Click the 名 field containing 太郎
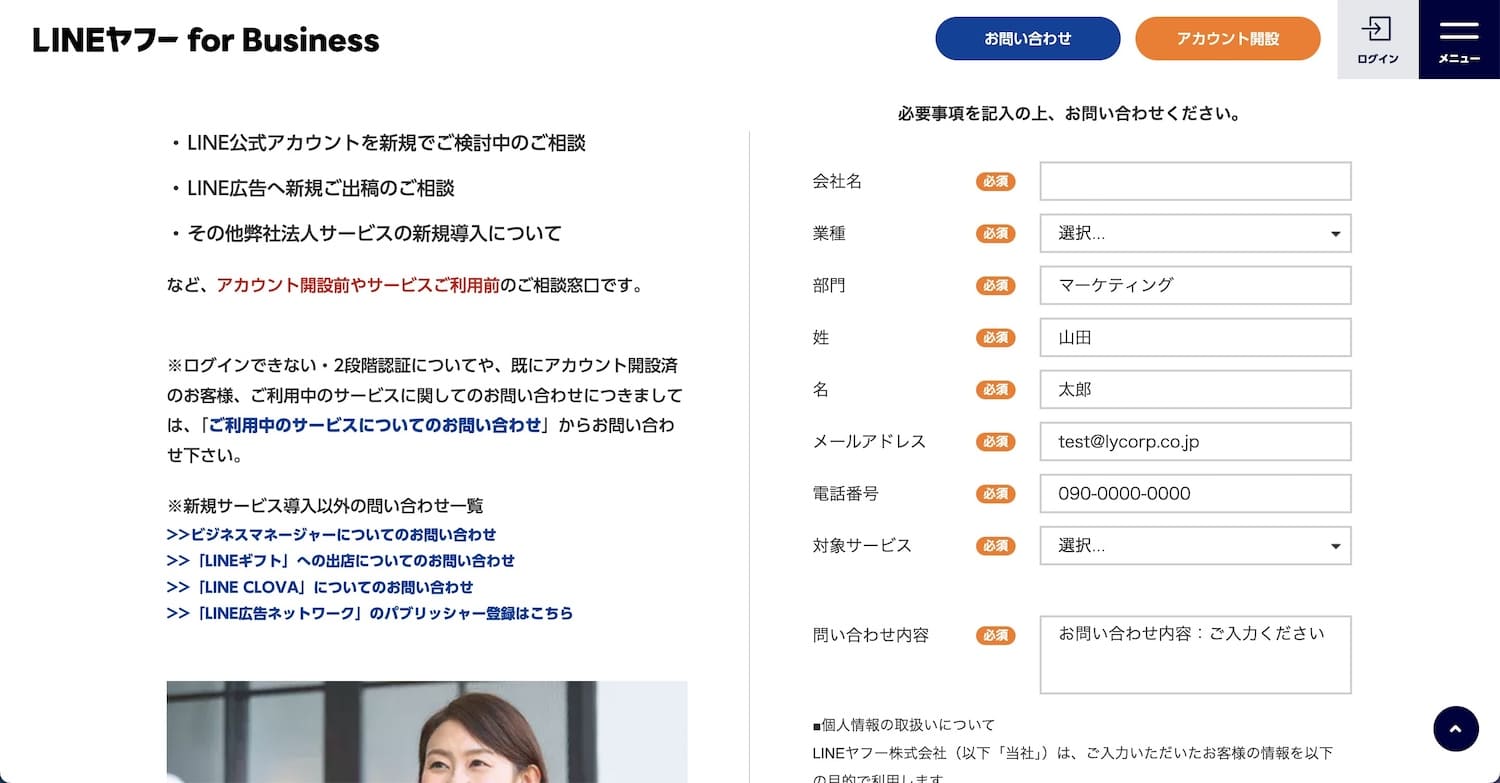Screen dimensions: 1500x783 click(x=1195, y=389)
